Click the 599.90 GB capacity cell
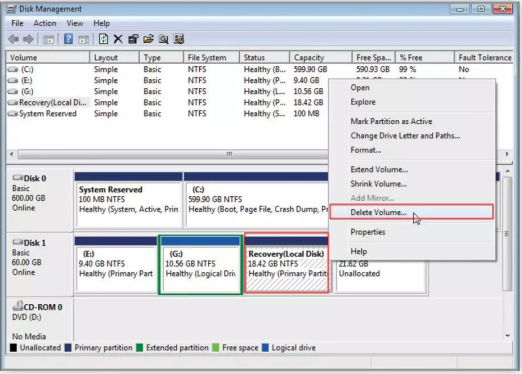The height and width of the screenshot is (374, 522). tap(310, 69)
